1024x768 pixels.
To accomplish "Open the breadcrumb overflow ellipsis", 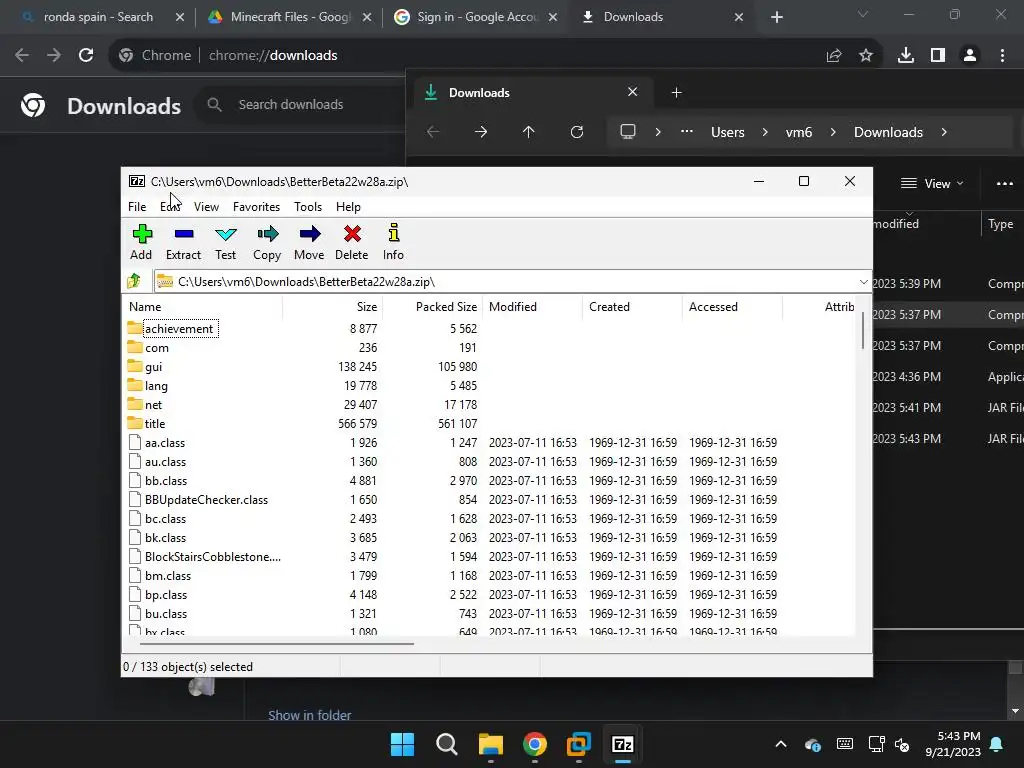I will click(x=686, y=132).
